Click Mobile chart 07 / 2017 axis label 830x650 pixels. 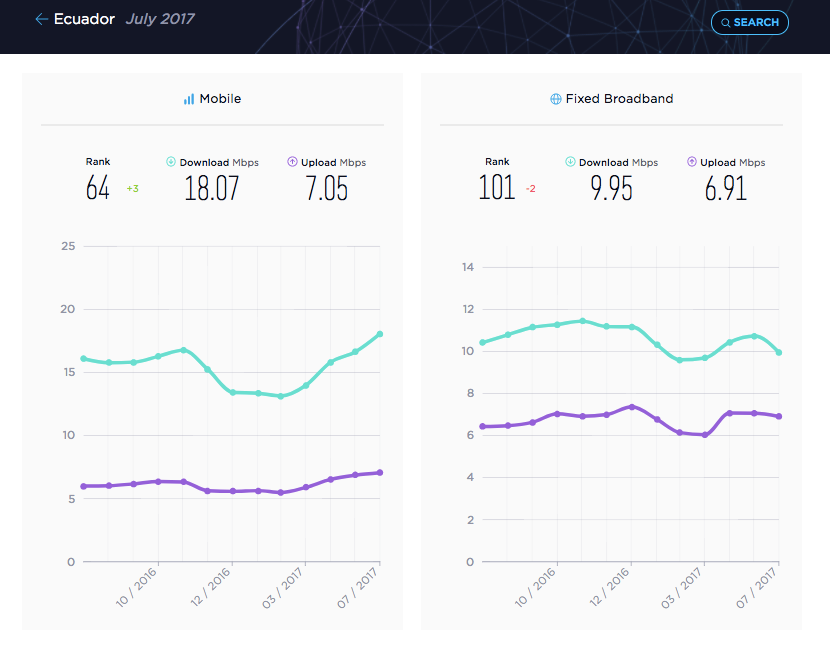point(357,588)
